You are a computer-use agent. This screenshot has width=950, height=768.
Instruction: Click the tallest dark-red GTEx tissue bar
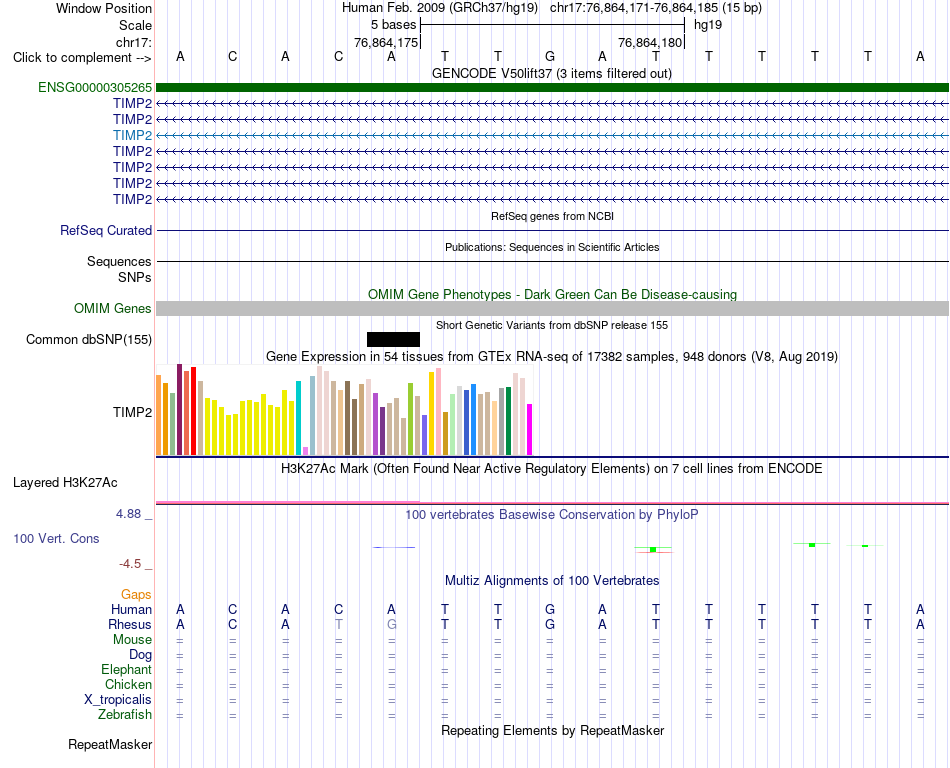tap(179, 409)
